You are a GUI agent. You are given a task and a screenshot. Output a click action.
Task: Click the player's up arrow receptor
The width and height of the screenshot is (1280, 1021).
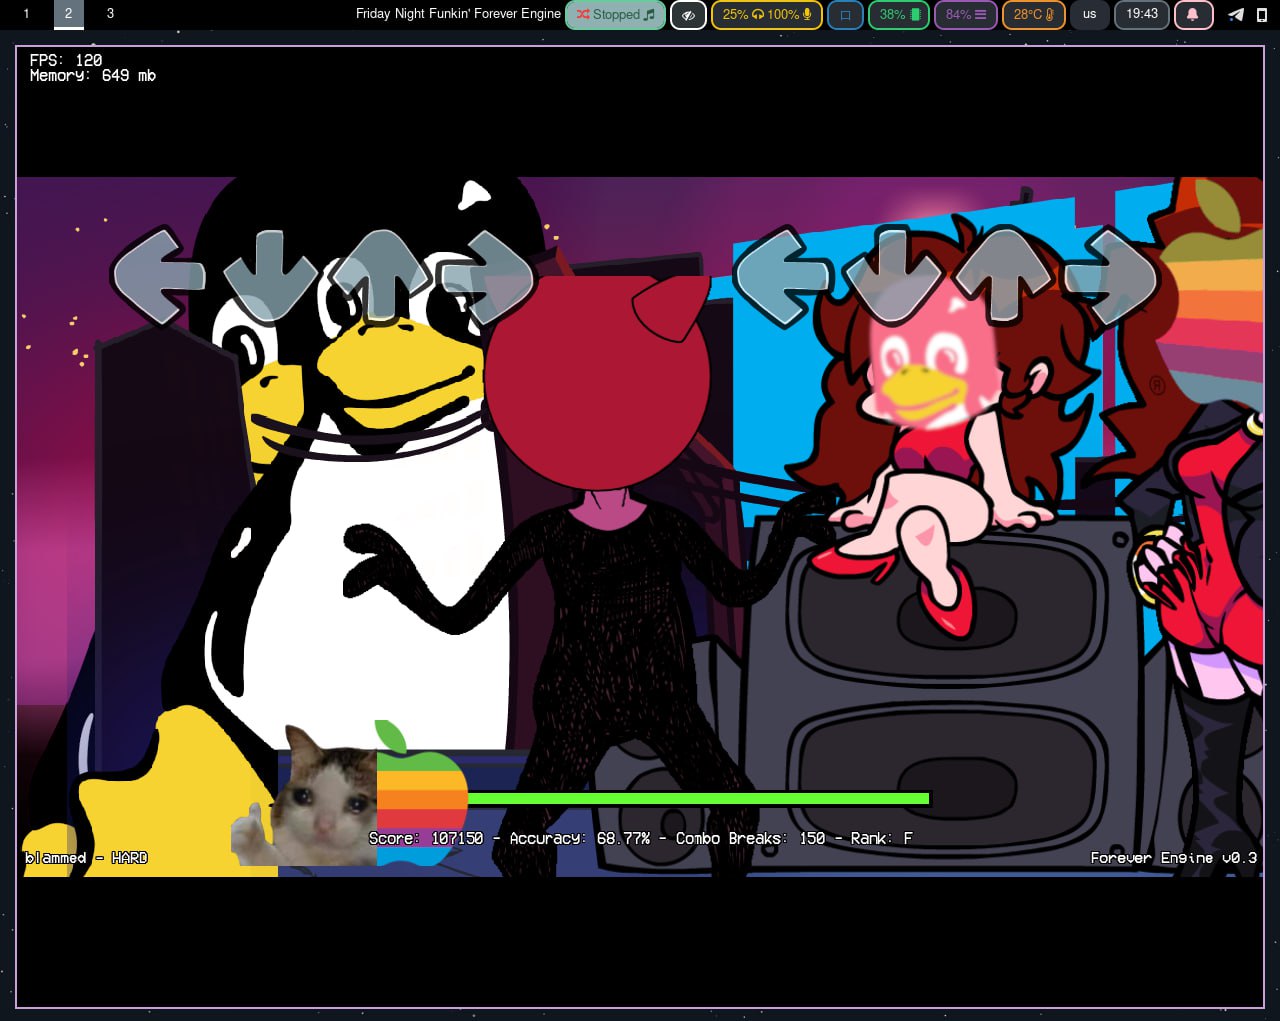[x=1002, y=277]
